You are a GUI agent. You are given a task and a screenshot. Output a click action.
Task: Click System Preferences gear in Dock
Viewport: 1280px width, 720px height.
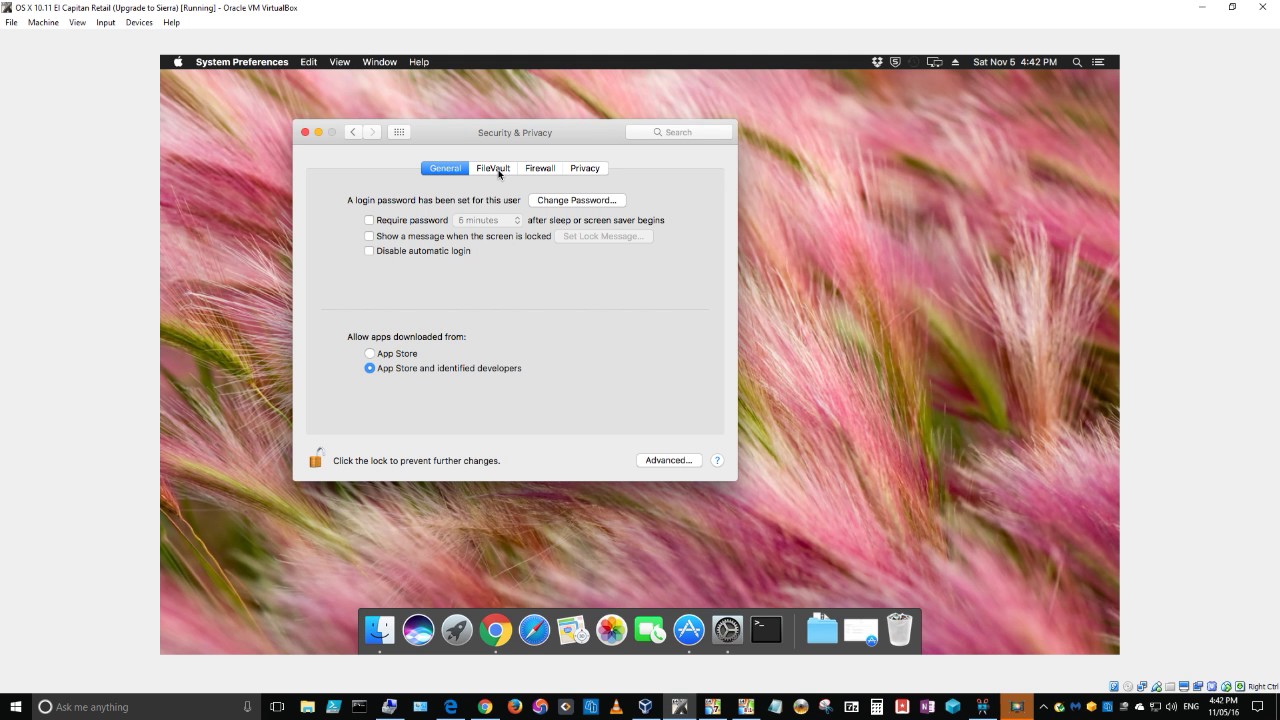(x=727, y=630)
